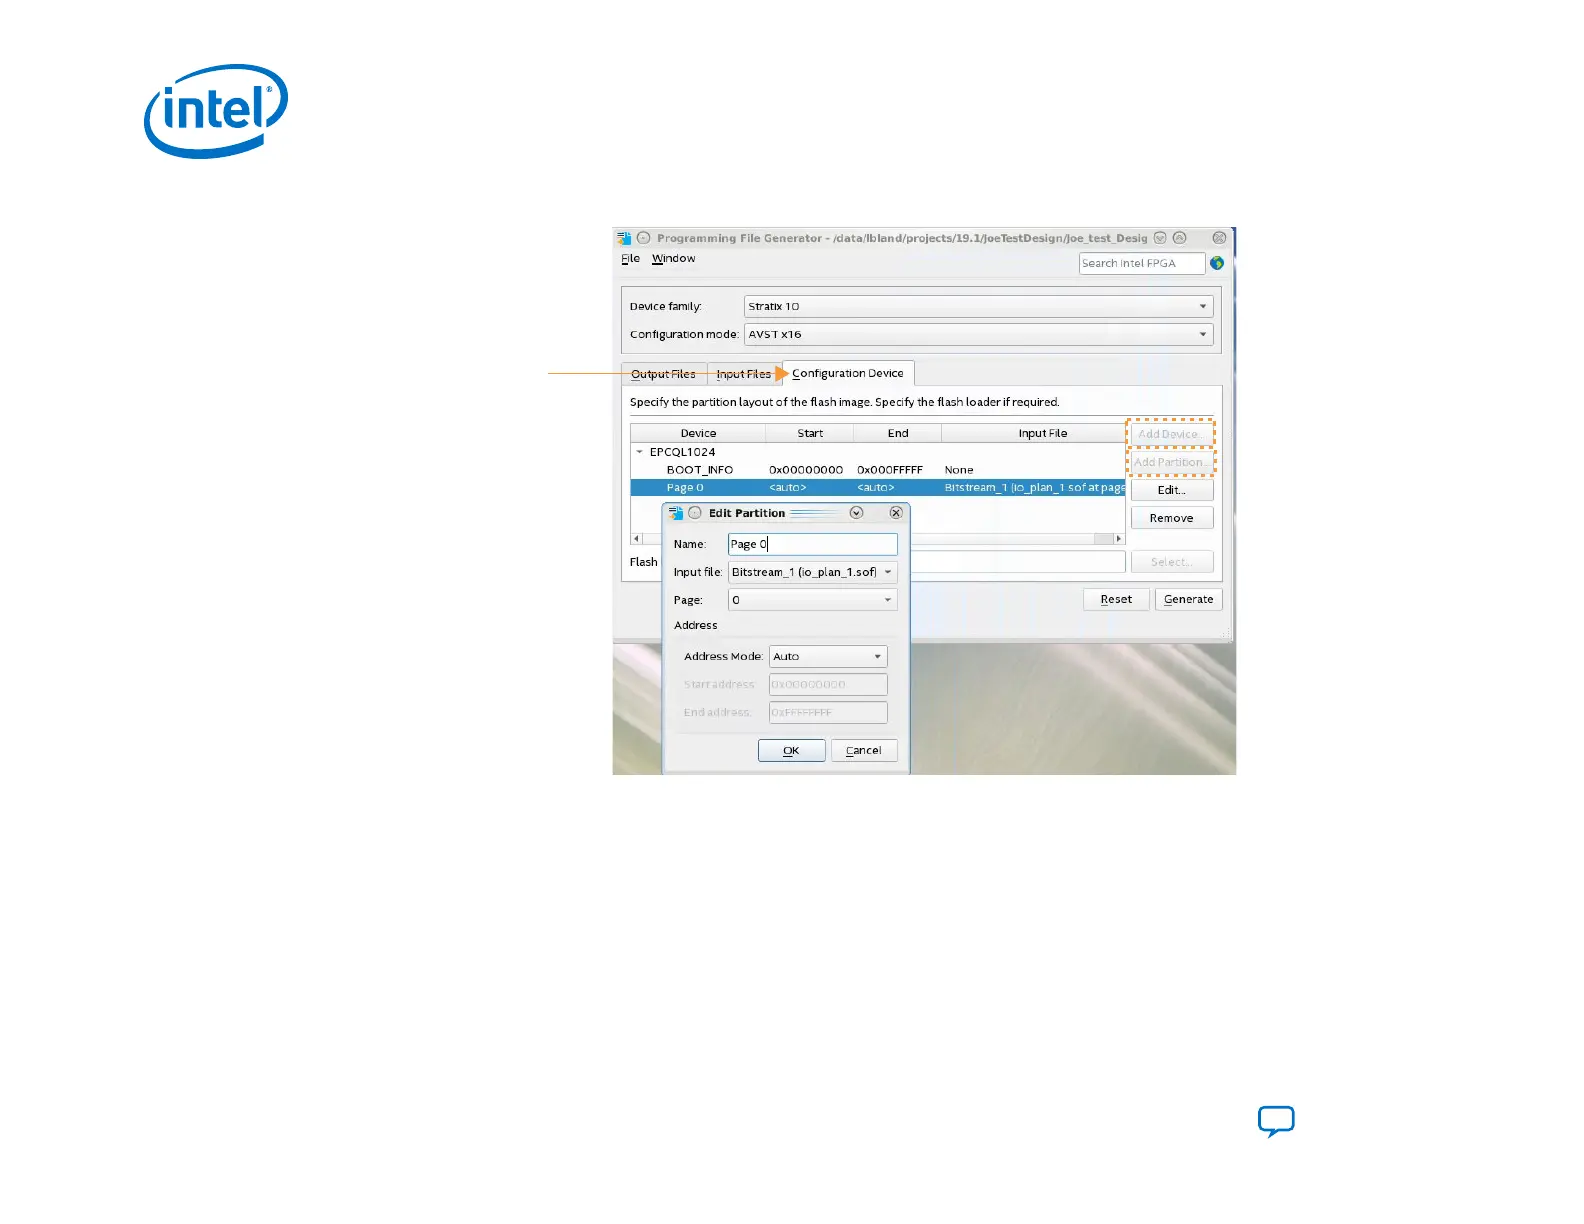Click the main window roll-up arrow button
This screenshot has width=1584, height=1224.
click(1179, 238)
